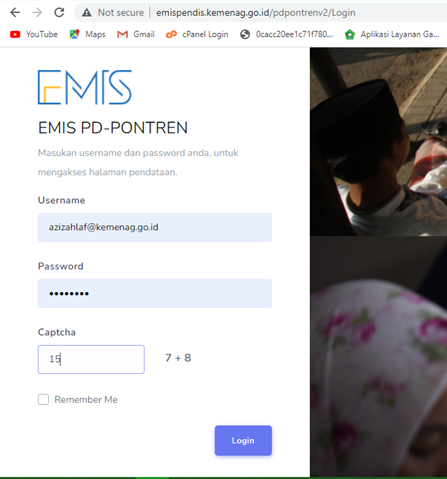447x479 pixels.
Task: Open the Maps bookmark
Action: click(87, 34)
